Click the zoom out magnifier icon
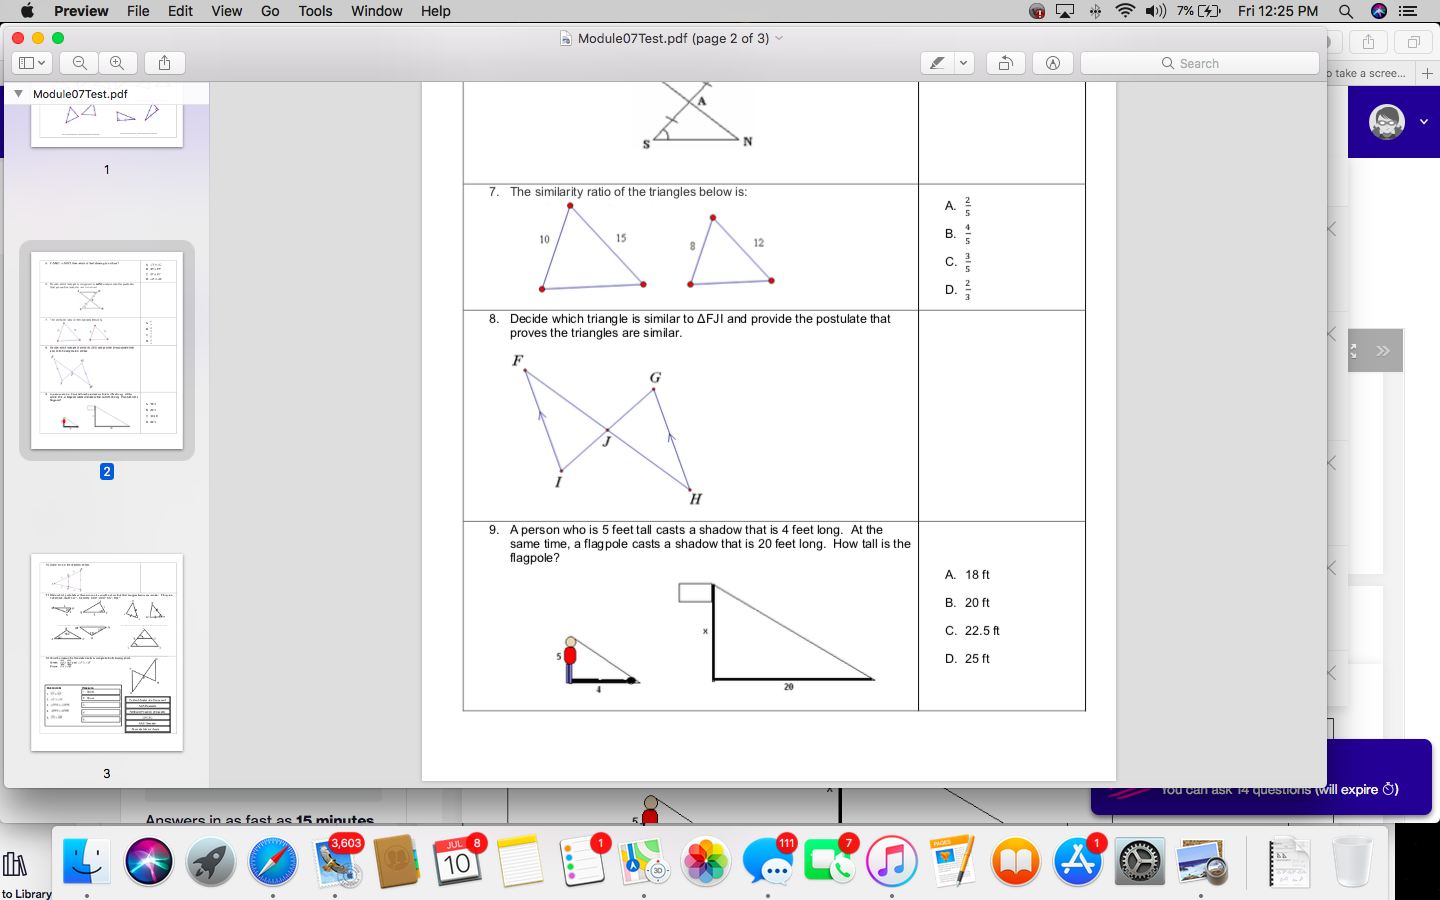Screen dimensions: 1440x900 [78, 62]
